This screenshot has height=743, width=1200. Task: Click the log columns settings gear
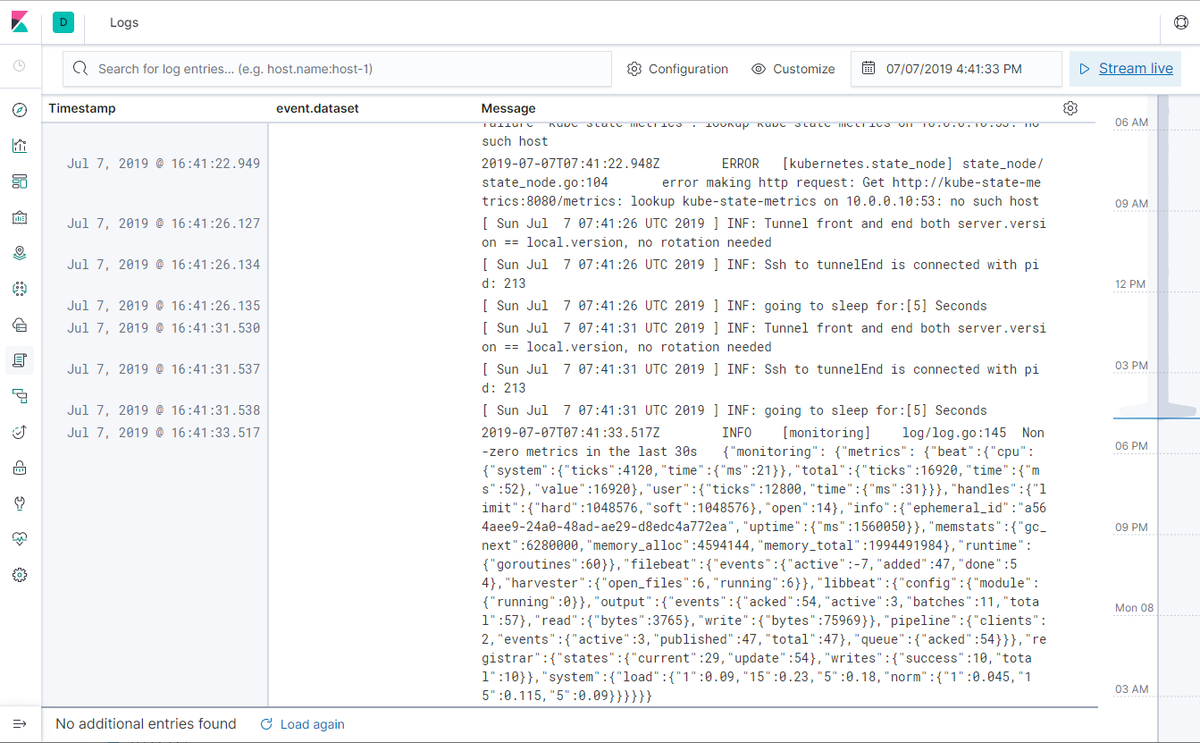tap(1070, 108)
